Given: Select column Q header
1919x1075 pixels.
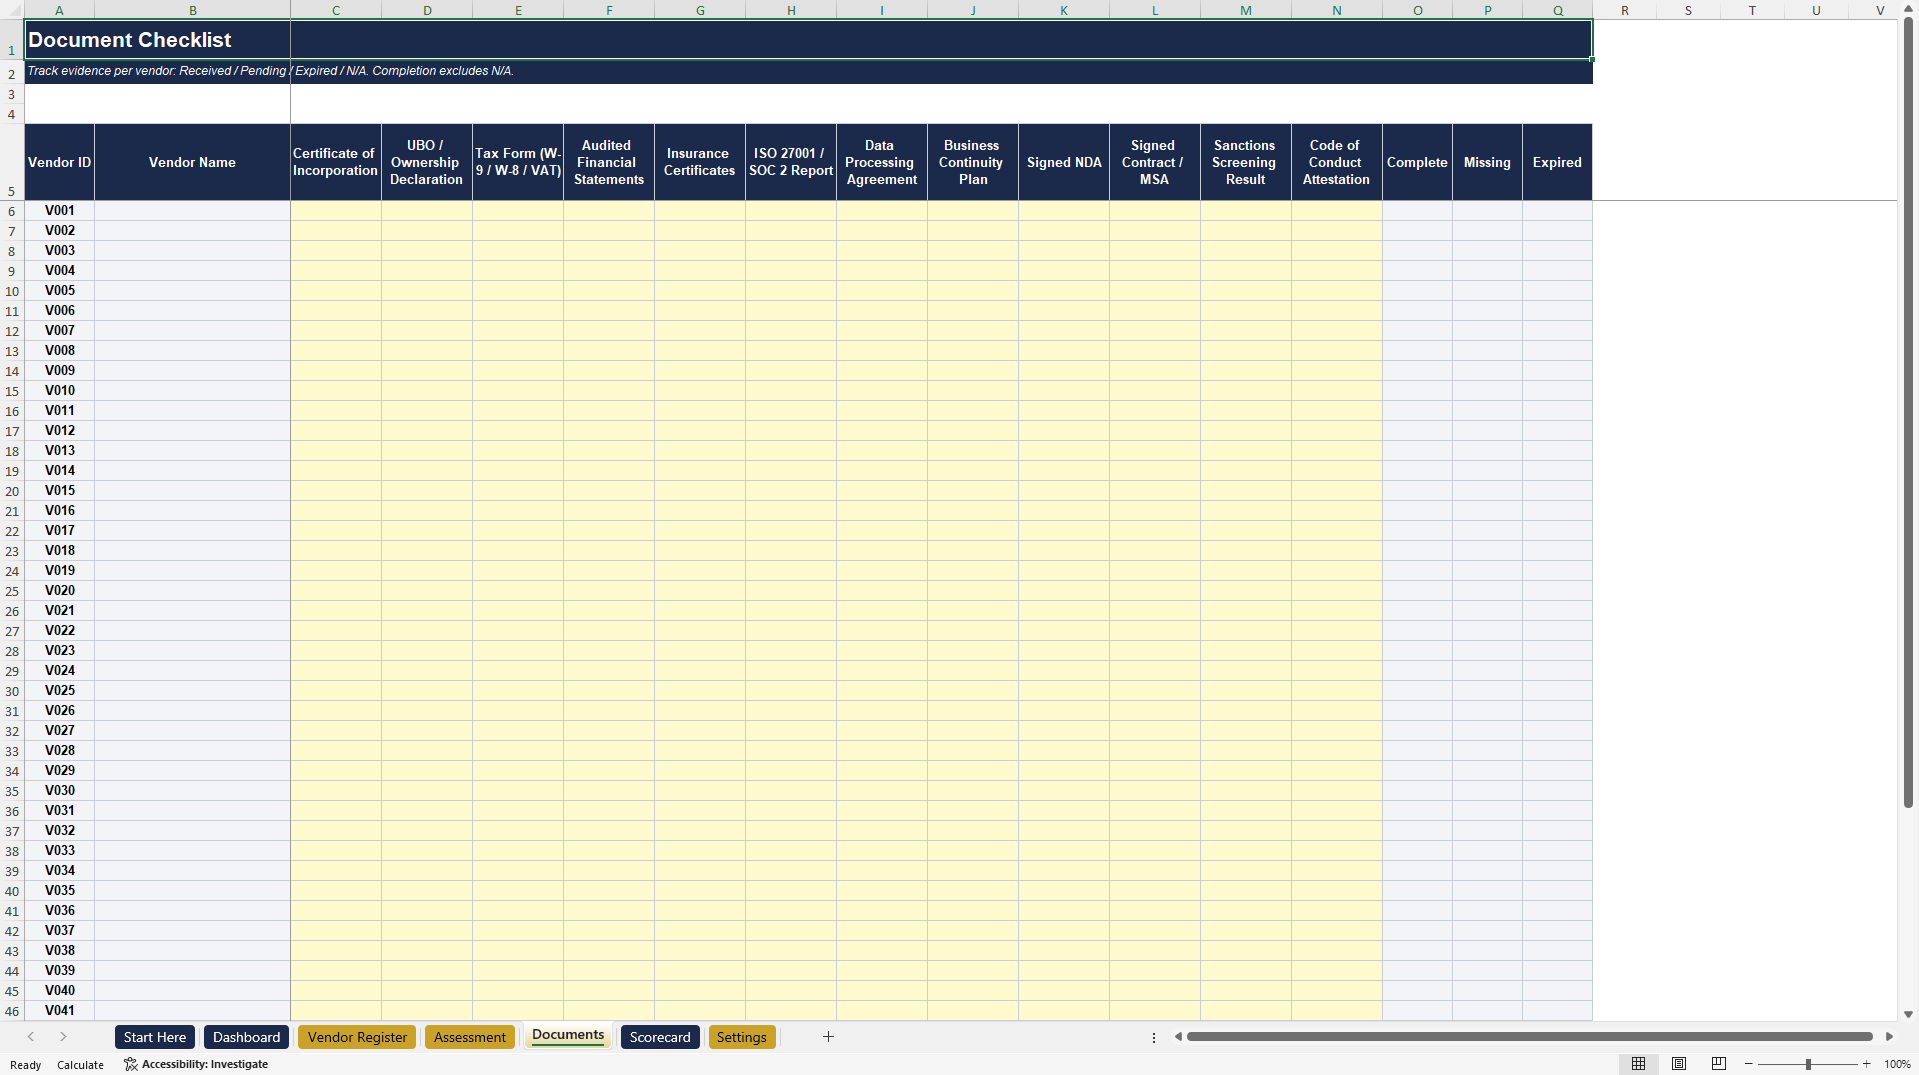Looking at the screenshot, I should click(x=1558, y=10).
